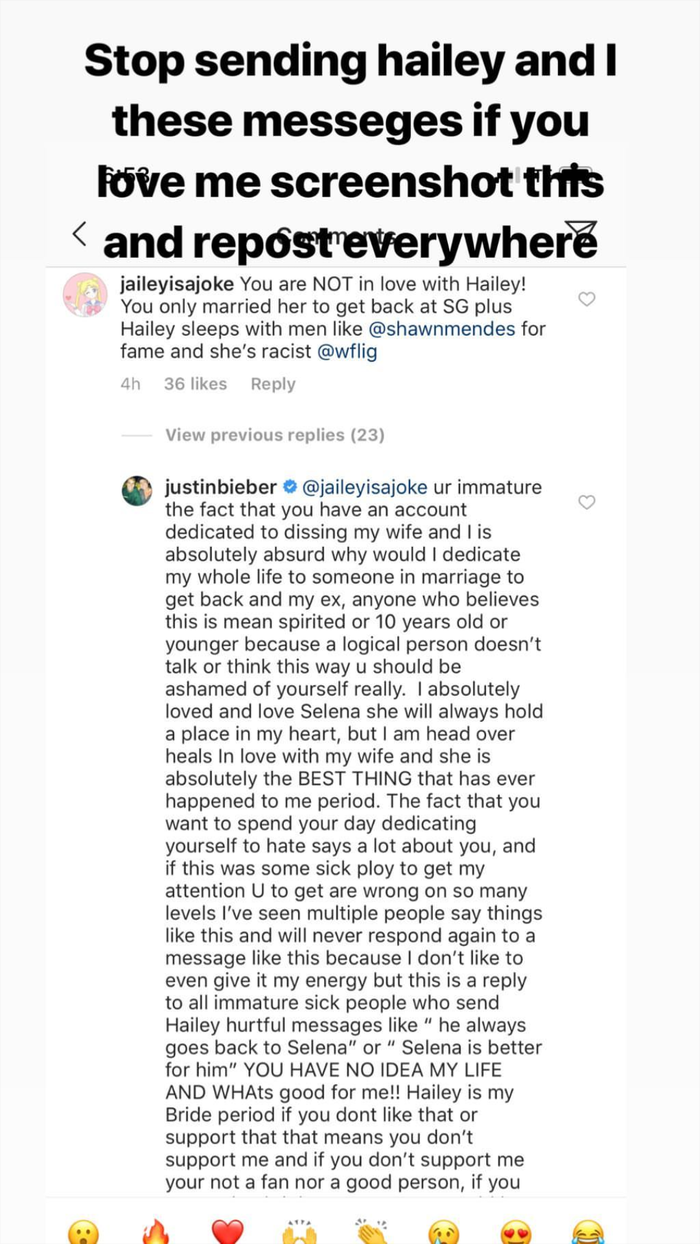Send the crying face emoji reaction
Image resolution: width=700 pixels, height=1244 pixels.
pyautogui.click(x=443, y=1232)
